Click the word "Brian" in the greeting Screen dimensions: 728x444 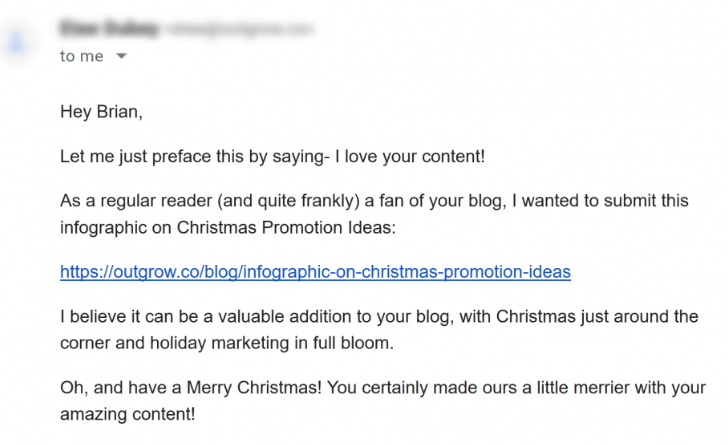coord(117,111)
